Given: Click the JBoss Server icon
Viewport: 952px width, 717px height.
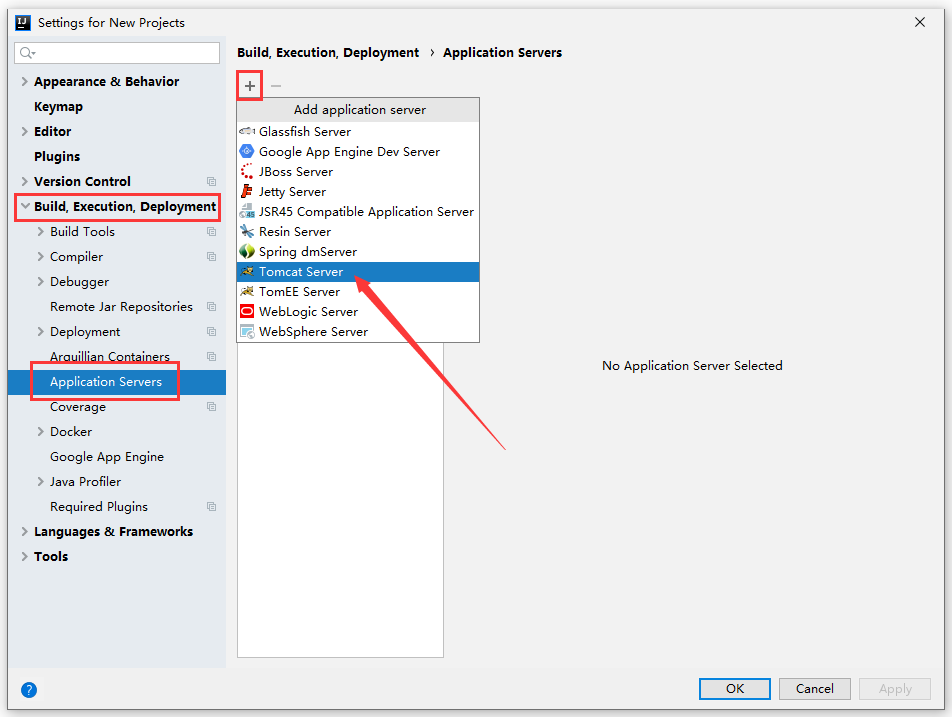Looking at the screenshot, I should tap(247, 172).
